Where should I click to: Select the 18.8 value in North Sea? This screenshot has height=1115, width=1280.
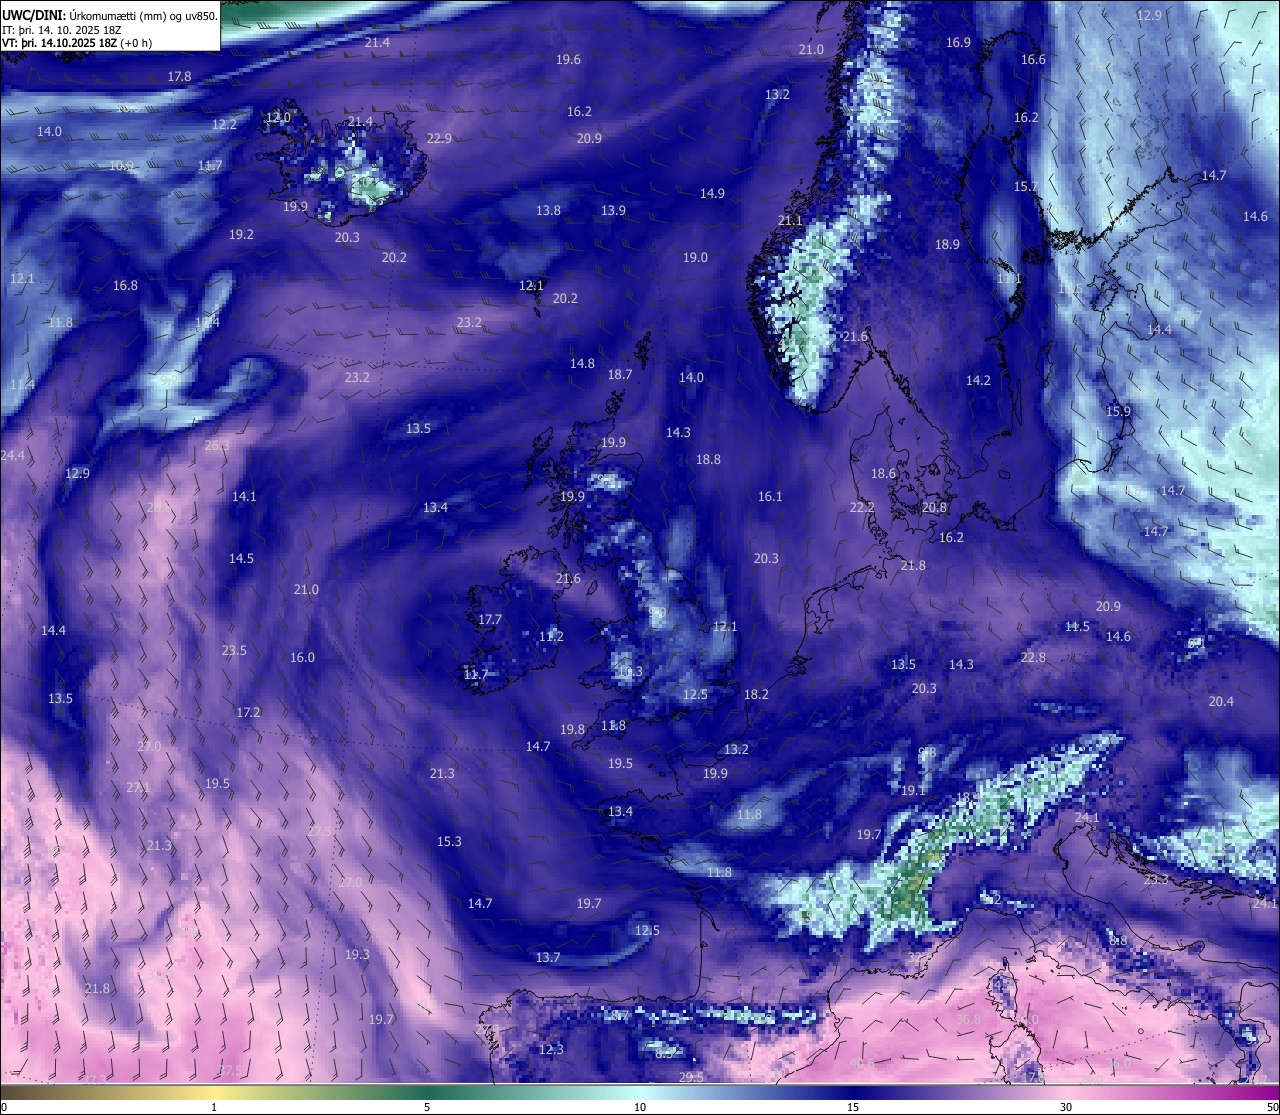pyautogui.click(x=708, y=460)
